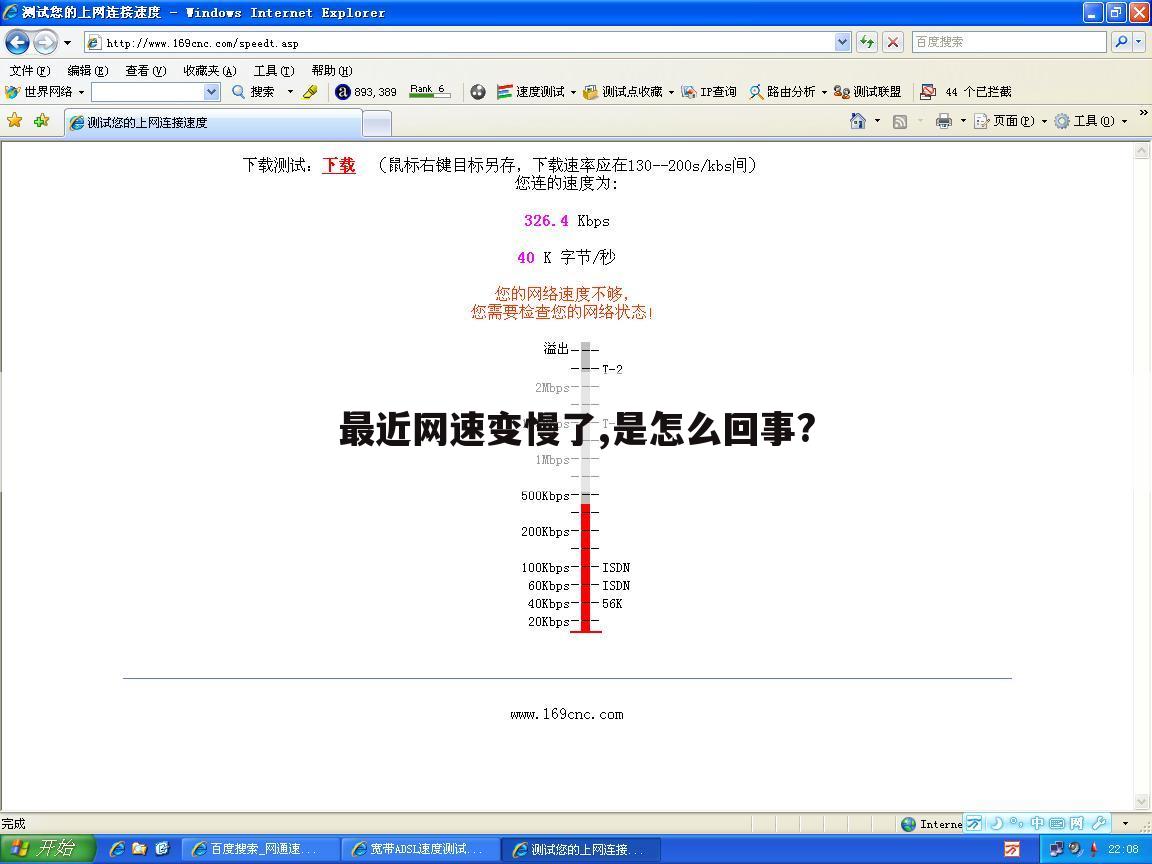Click the IME wrench settings icon

coord(1099,823)
